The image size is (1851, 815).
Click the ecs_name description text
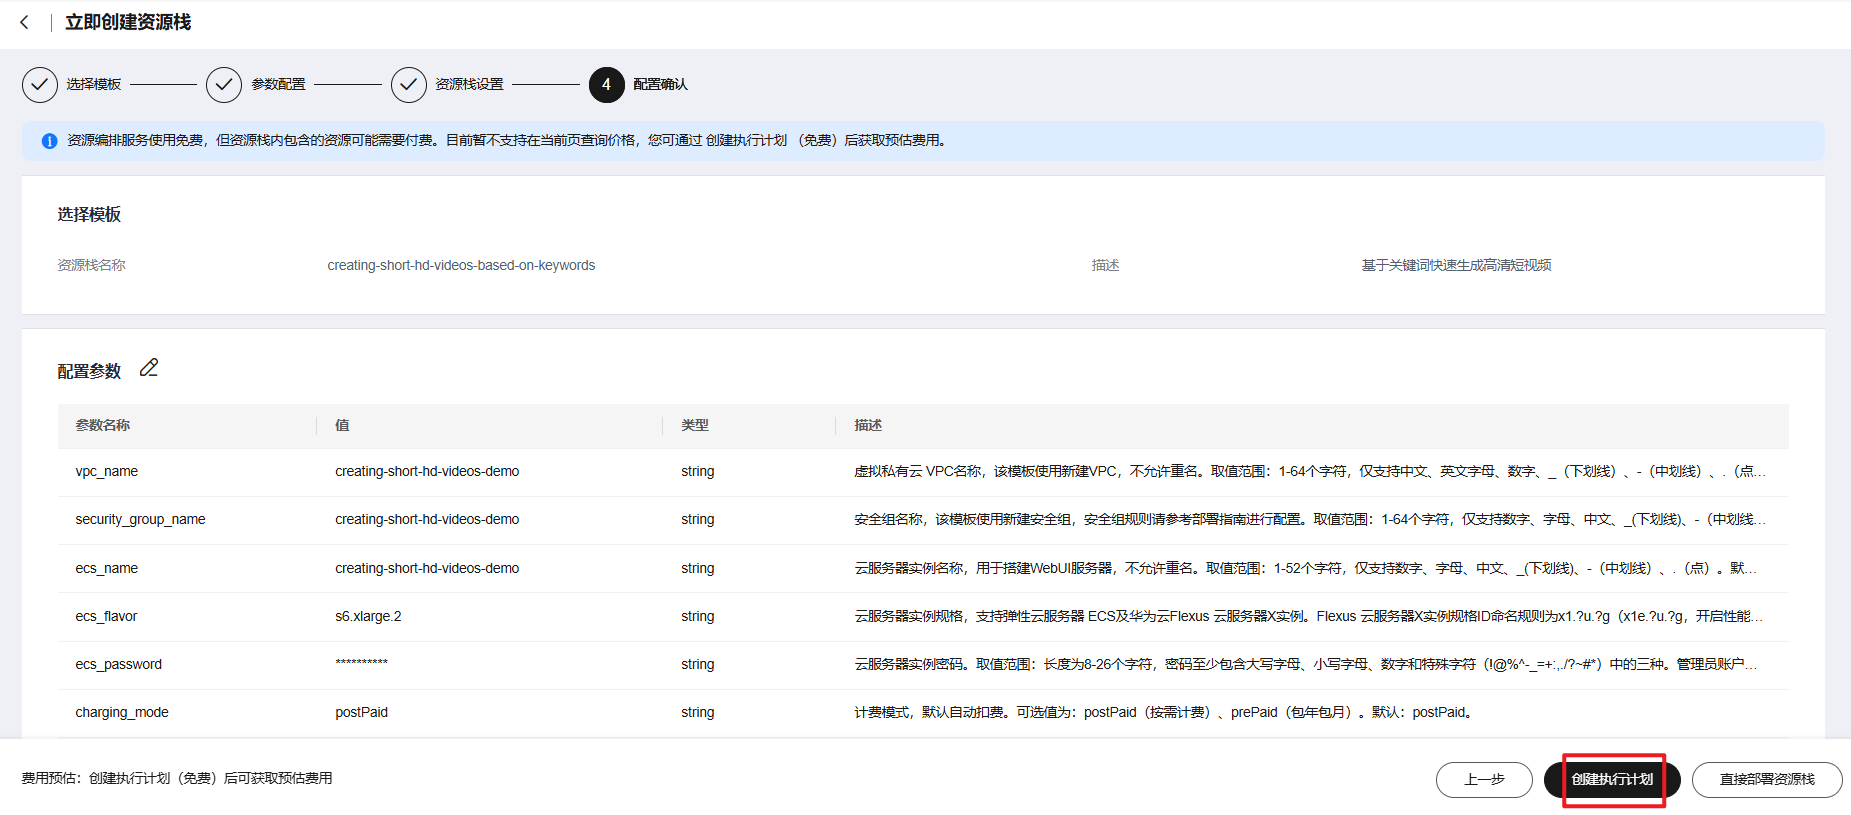pyautogui.click(x=1306, y=569)
